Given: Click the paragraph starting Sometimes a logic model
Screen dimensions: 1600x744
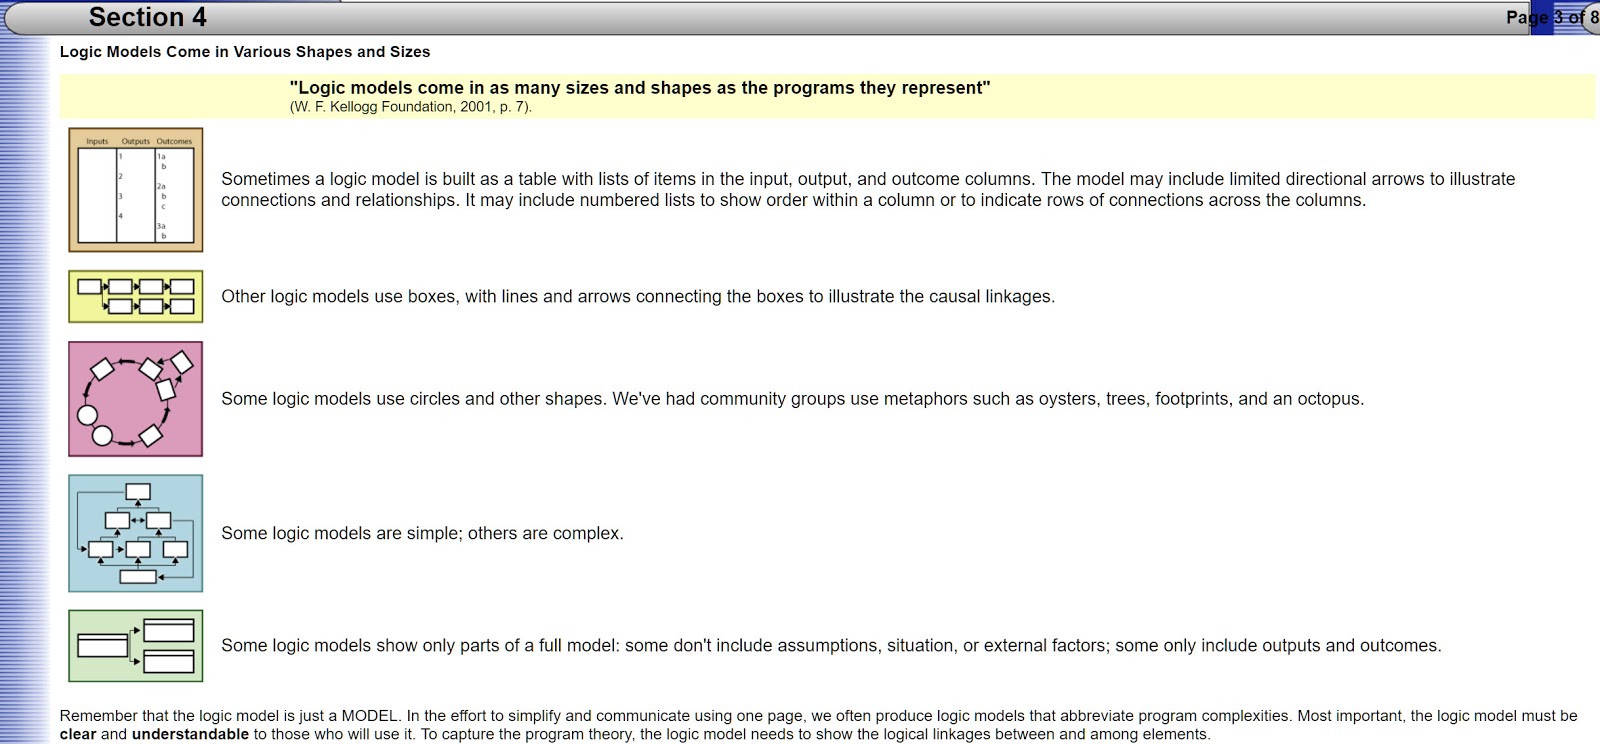Looking at the screenshot, I should [x=868, y=189].
